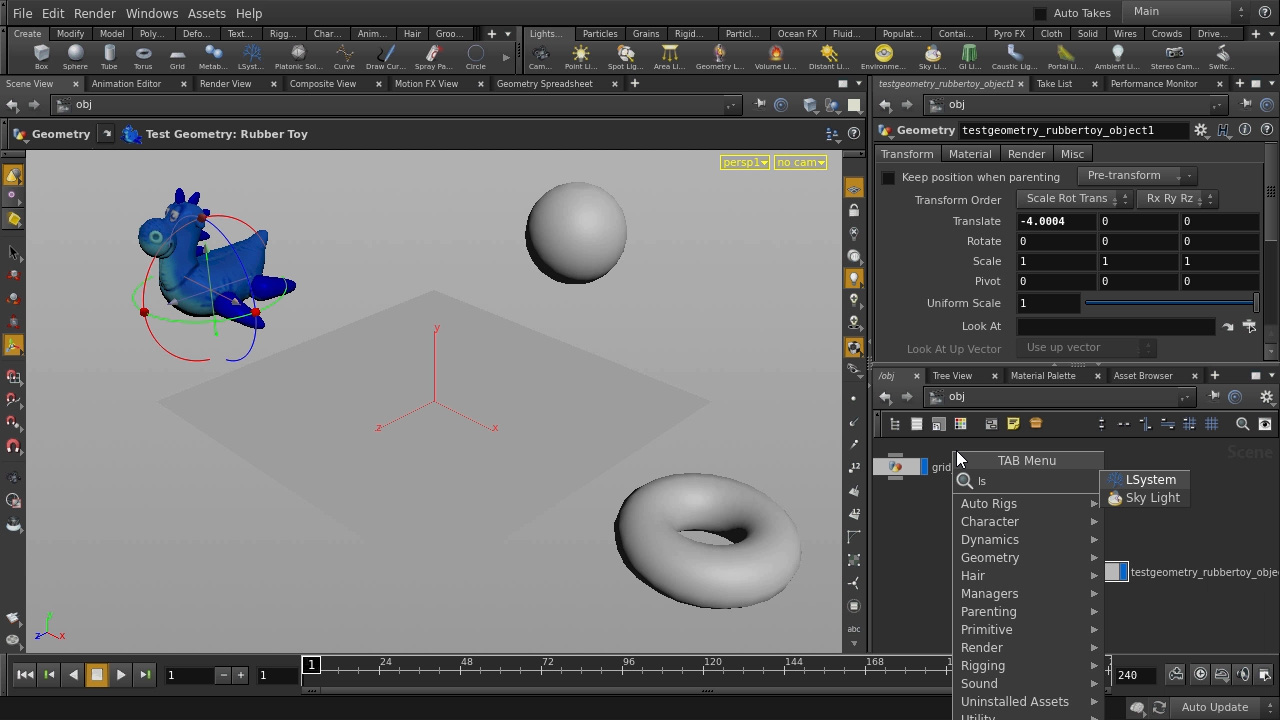This screenshot has height=720, width=1280.
Task: Expand the Geometry category in the TAB Menu
Action: 990,557
